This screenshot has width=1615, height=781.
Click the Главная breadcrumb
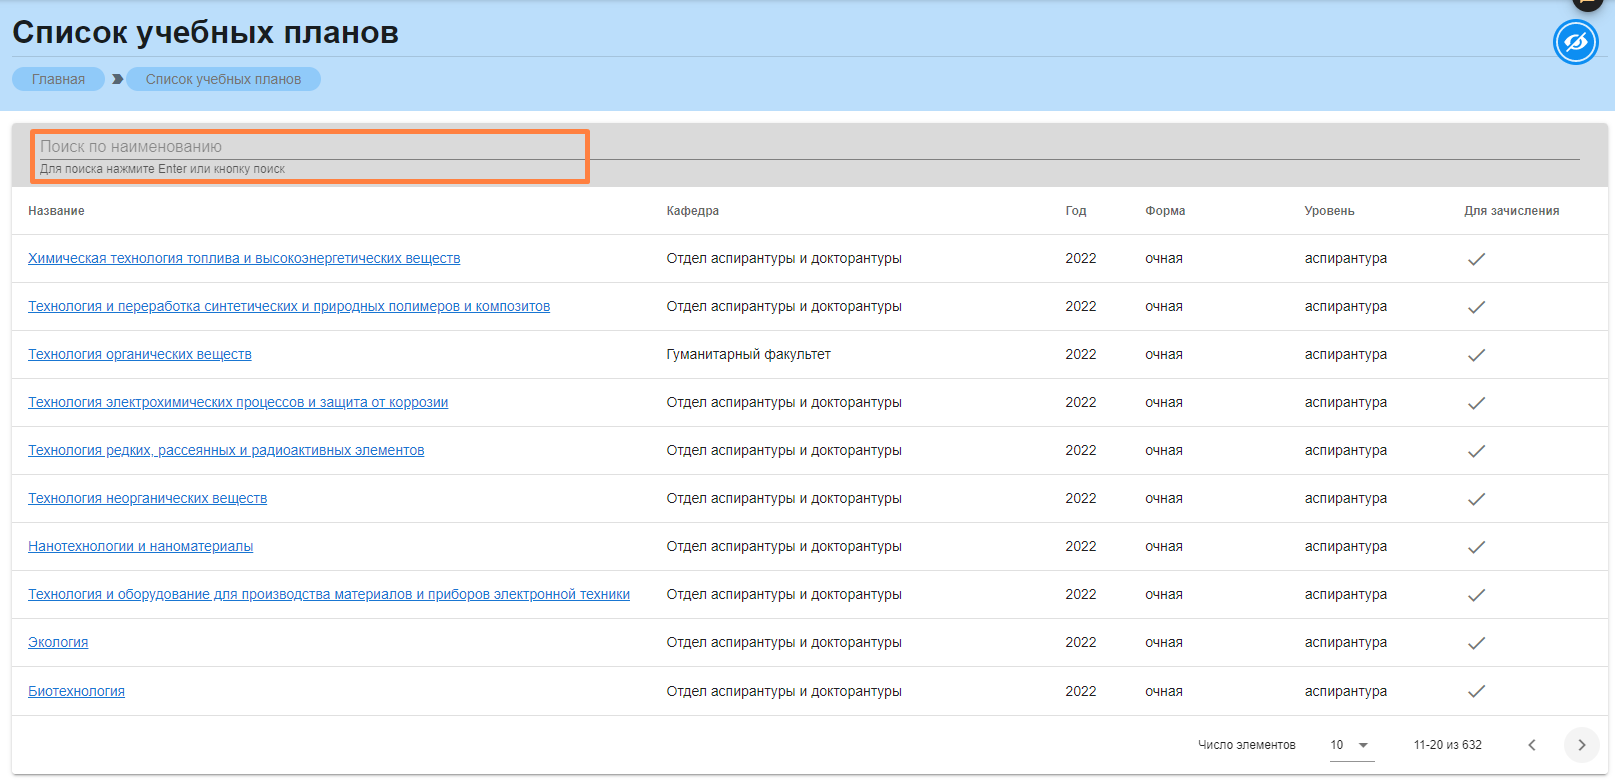pyautogui.click(x=58, y=79)
